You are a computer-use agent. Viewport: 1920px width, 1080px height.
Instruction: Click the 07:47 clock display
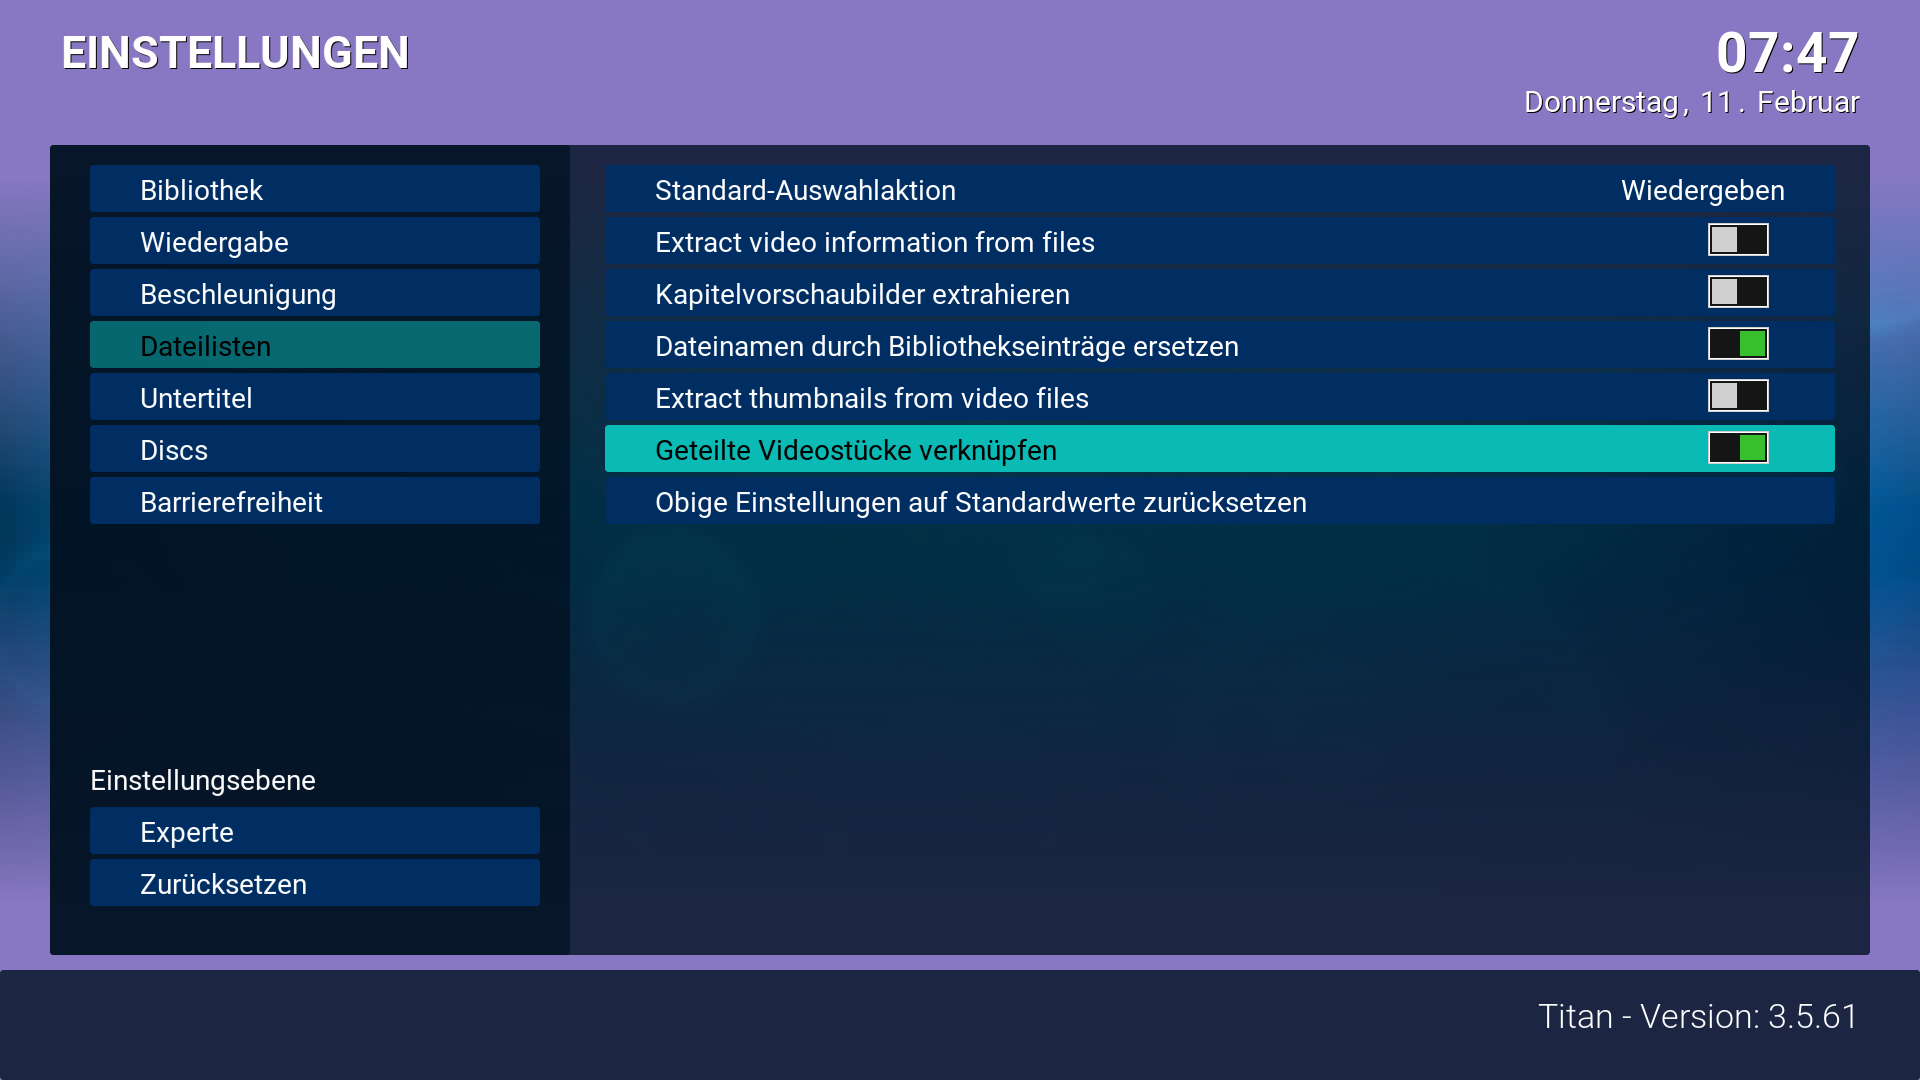1787,52
